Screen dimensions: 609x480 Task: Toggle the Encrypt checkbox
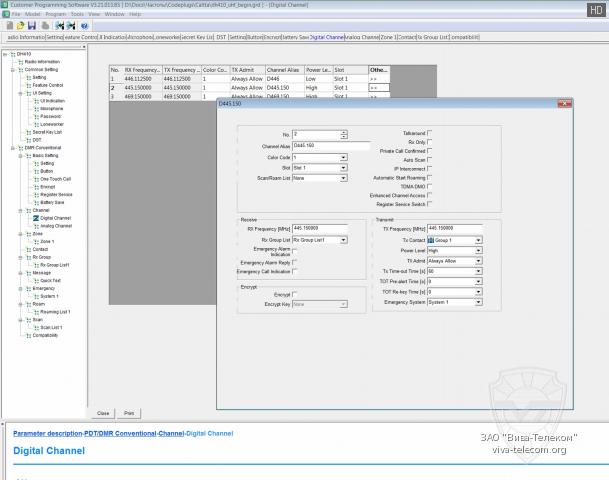[295, 294]
